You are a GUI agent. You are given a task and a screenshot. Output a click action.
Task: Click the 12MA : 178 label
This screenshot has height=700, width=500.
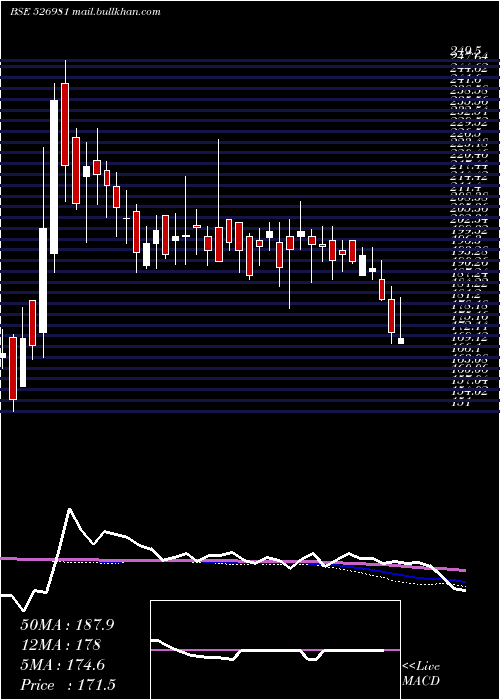point(60,645)
